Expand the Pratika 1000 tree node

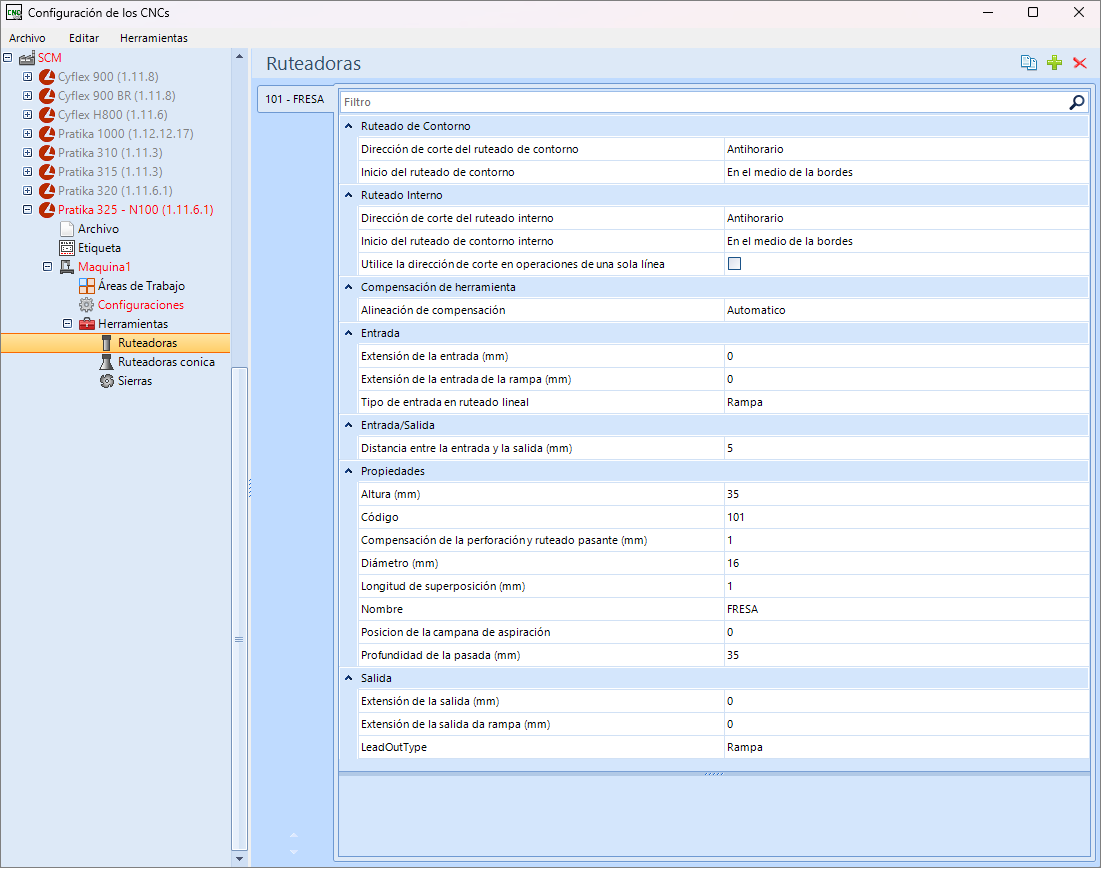pos(28,134)
